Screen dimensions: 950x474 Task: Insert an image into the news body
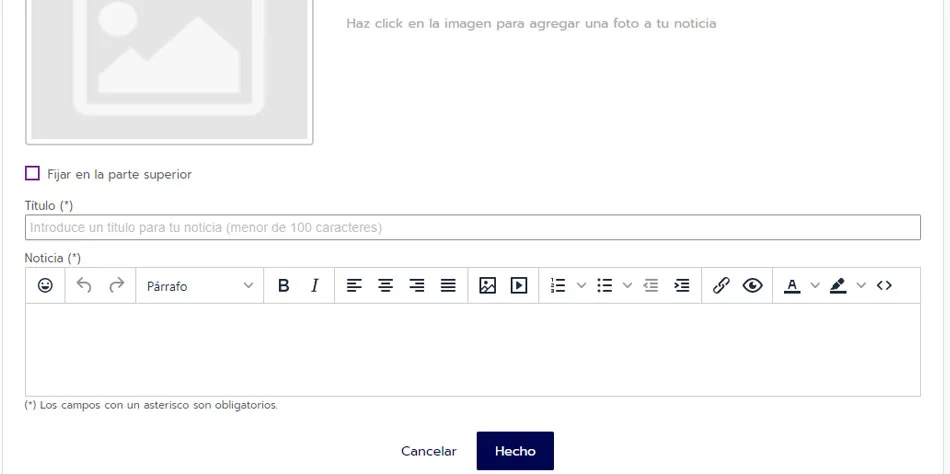point(487,286)
